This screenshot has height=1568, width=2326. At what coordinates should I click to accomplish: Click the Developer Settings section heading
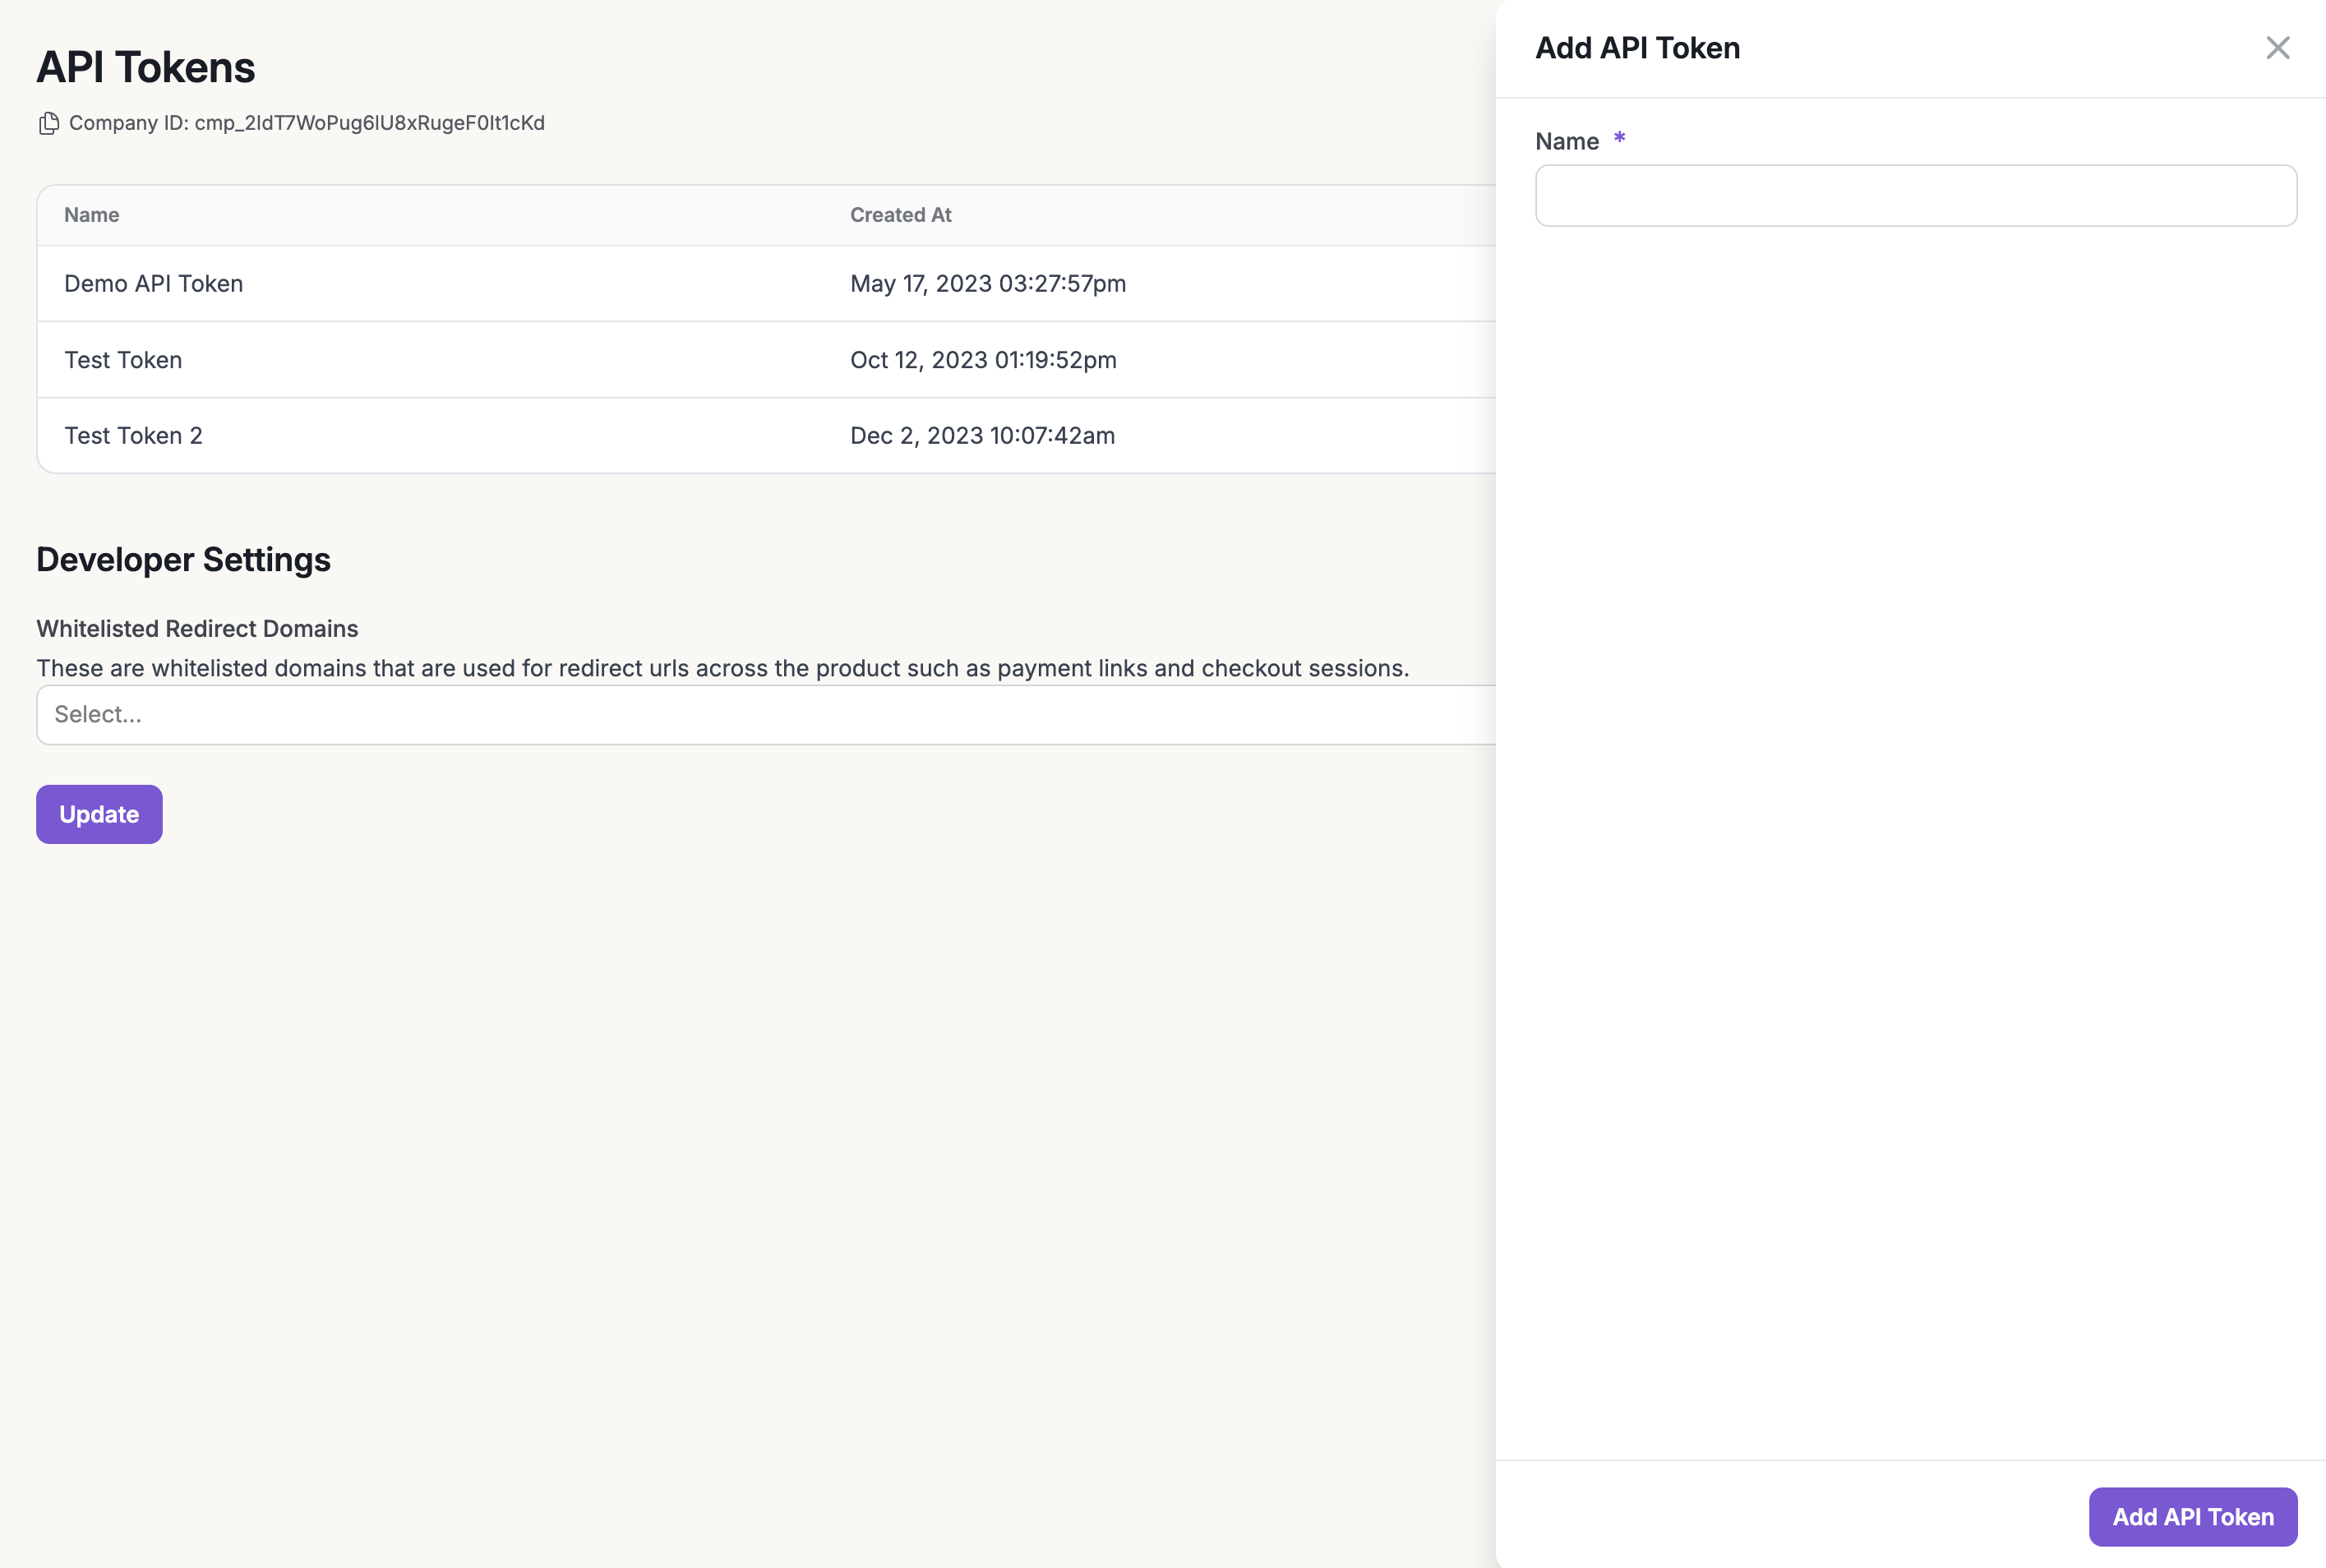183,560
